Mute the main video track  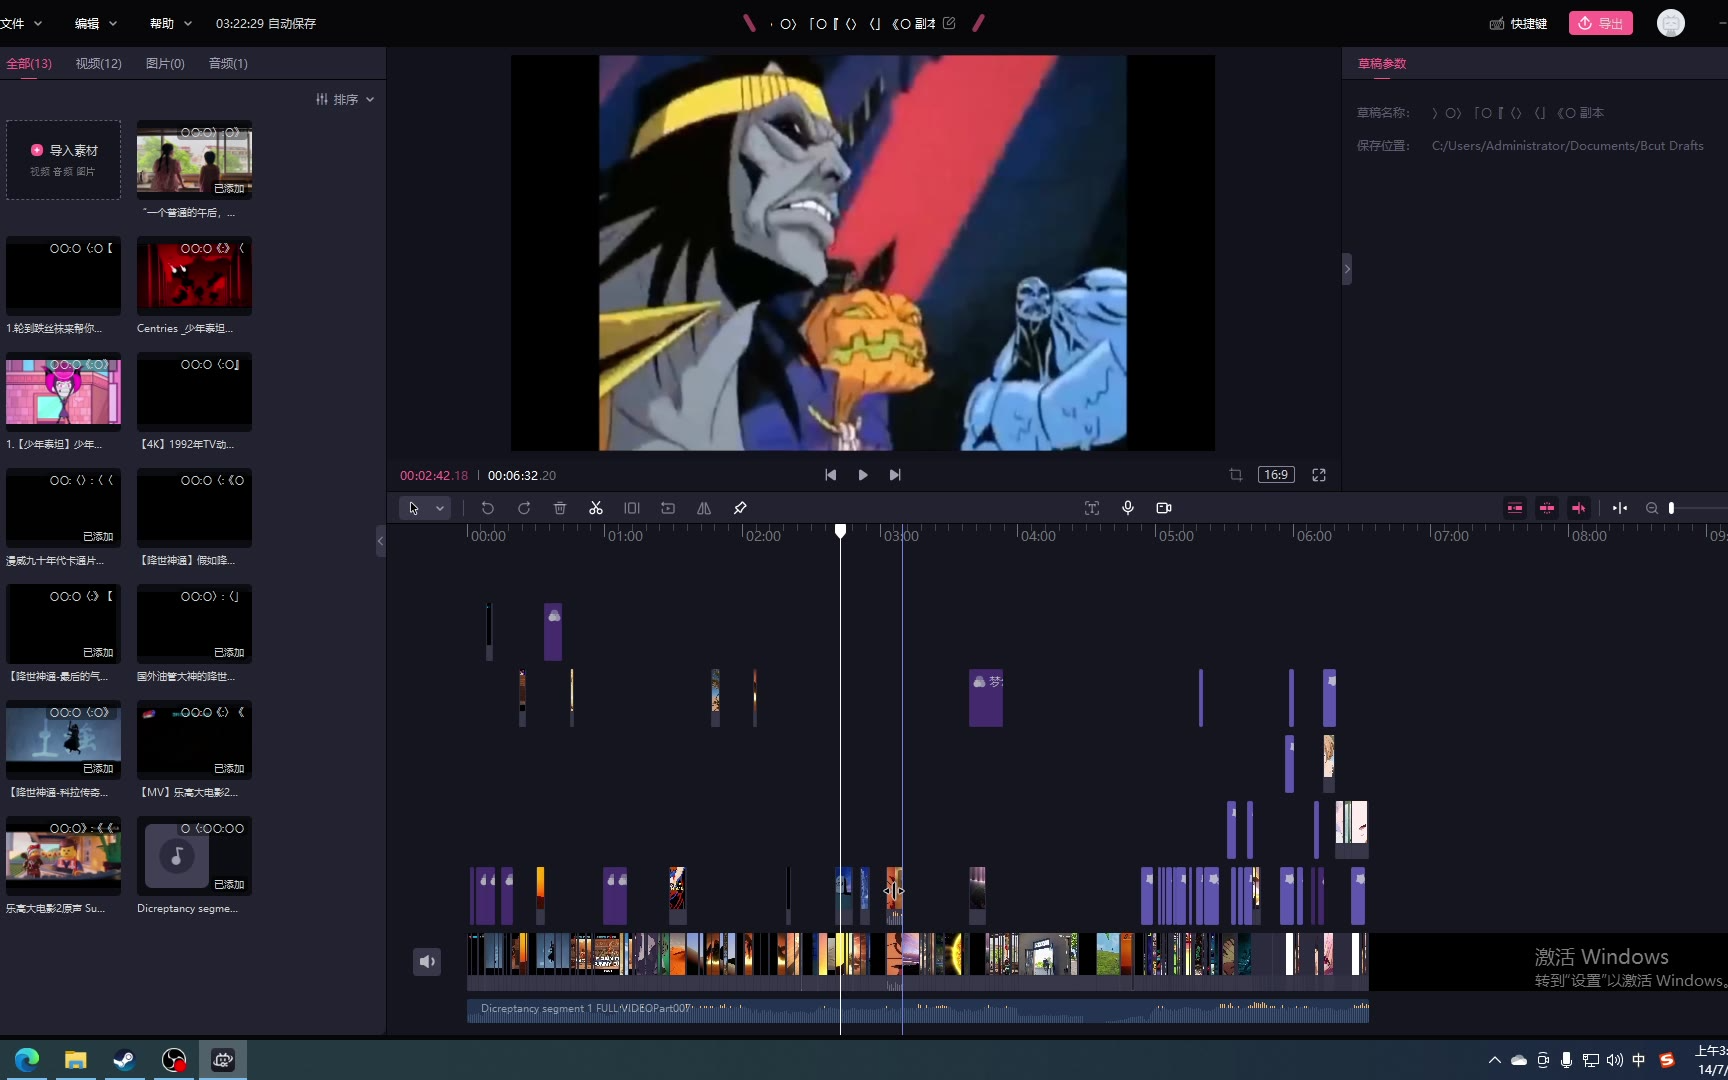tap(427, 961)
